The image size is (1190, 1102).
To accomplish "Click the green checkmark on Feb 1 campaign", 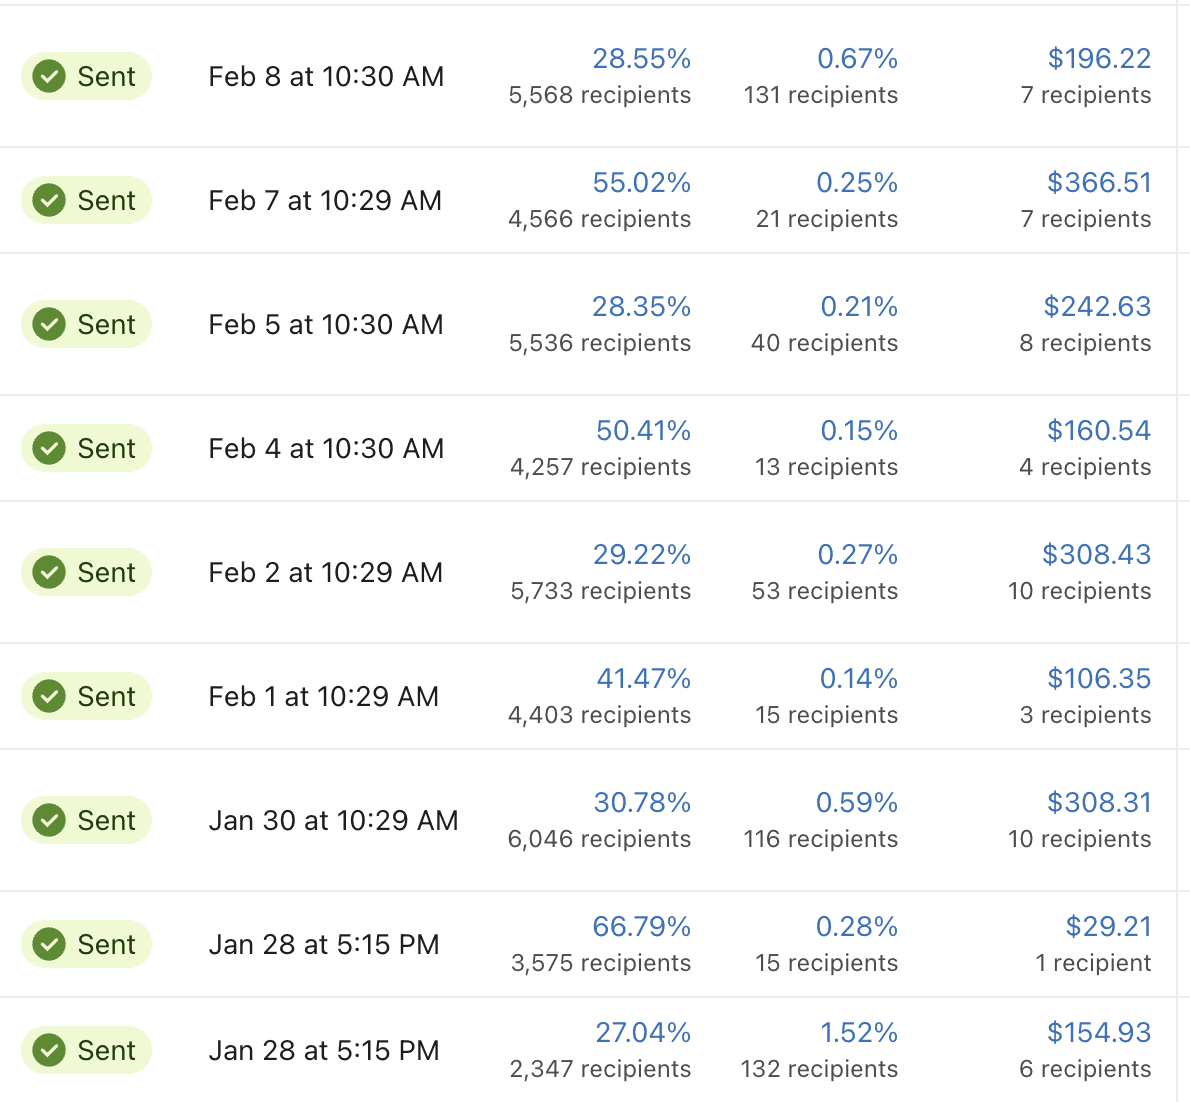I will (x=48, y=696).
